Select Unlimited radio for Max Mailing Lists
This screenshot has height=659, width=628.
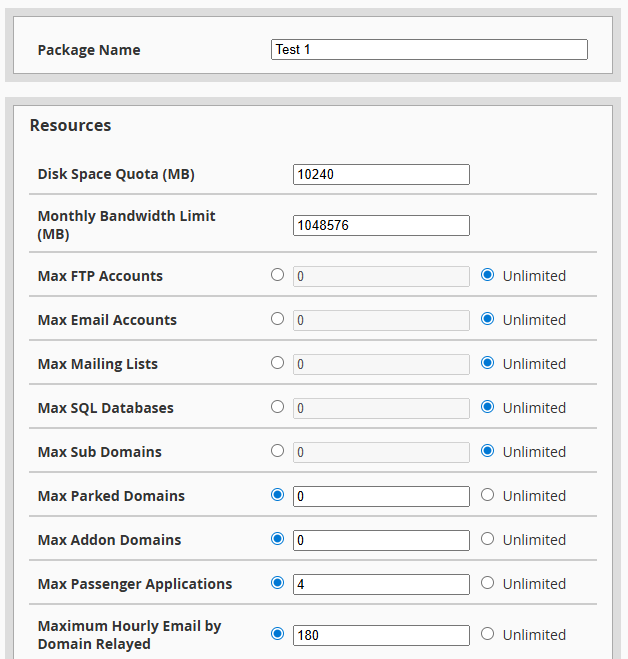pos(487,363)
